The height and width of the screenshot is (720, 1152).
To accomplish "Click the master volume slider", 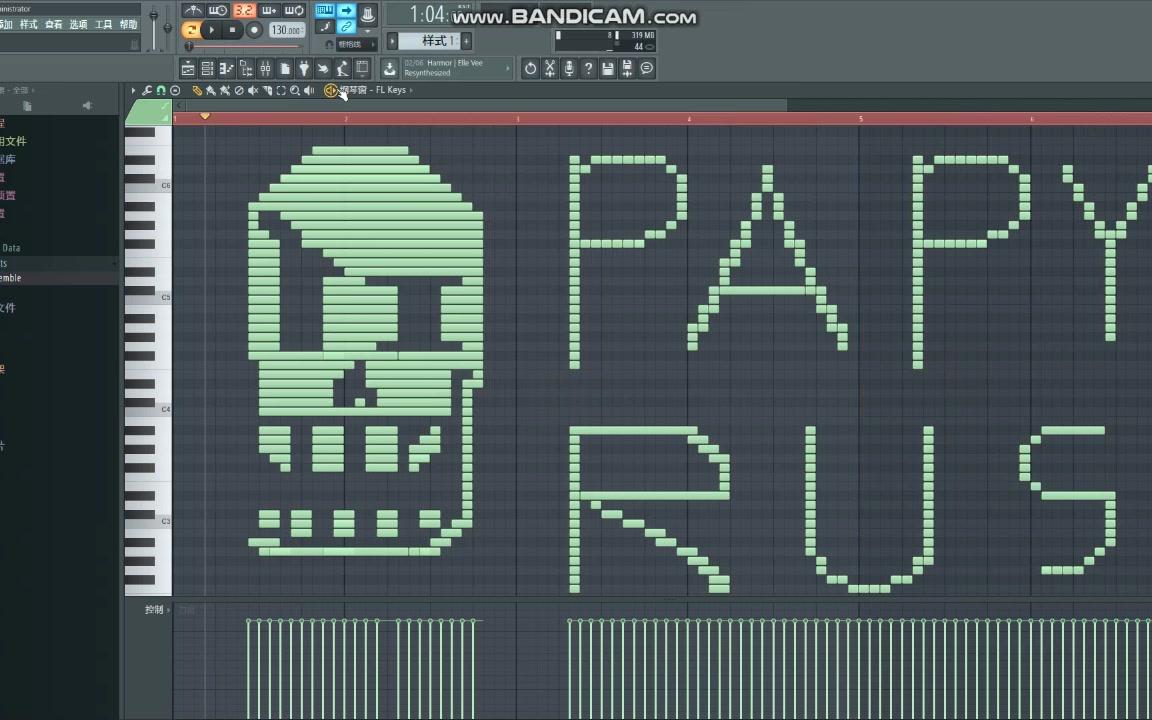I will 154,26.
